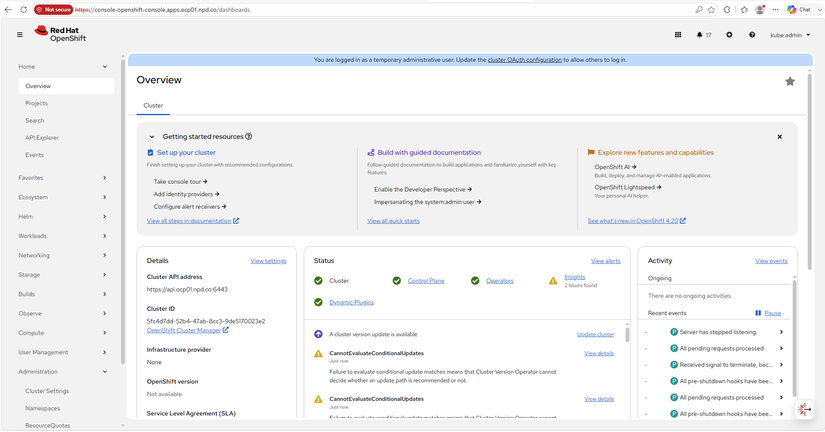Collapse the Administration navigation section
The height and width of the screenshot is (432, 825).
tap(105, 371)
